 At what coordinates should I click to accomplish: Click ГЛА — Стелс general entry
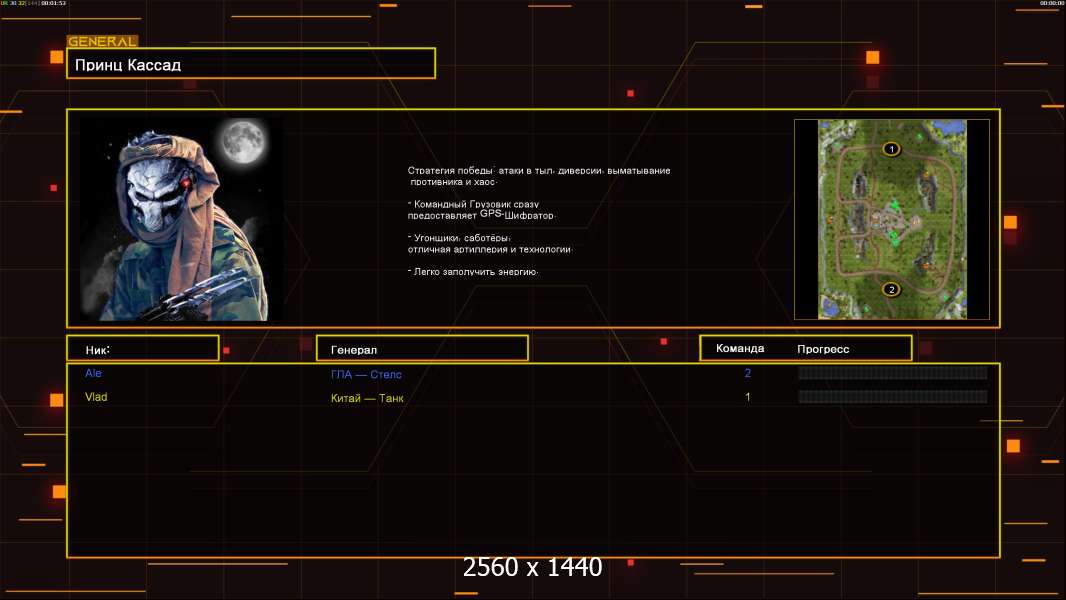tap(366, 374)
